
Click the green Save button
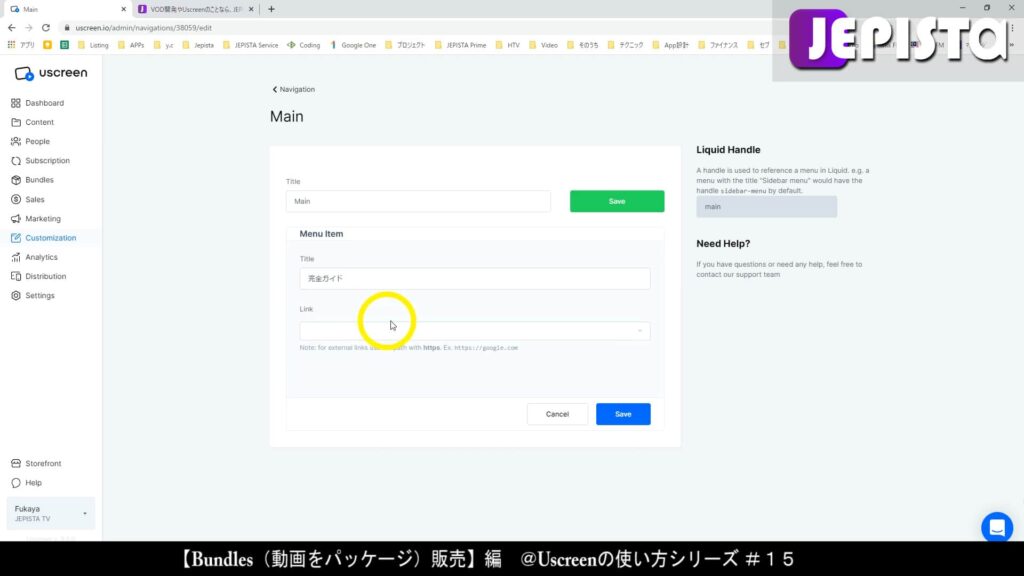616,201
